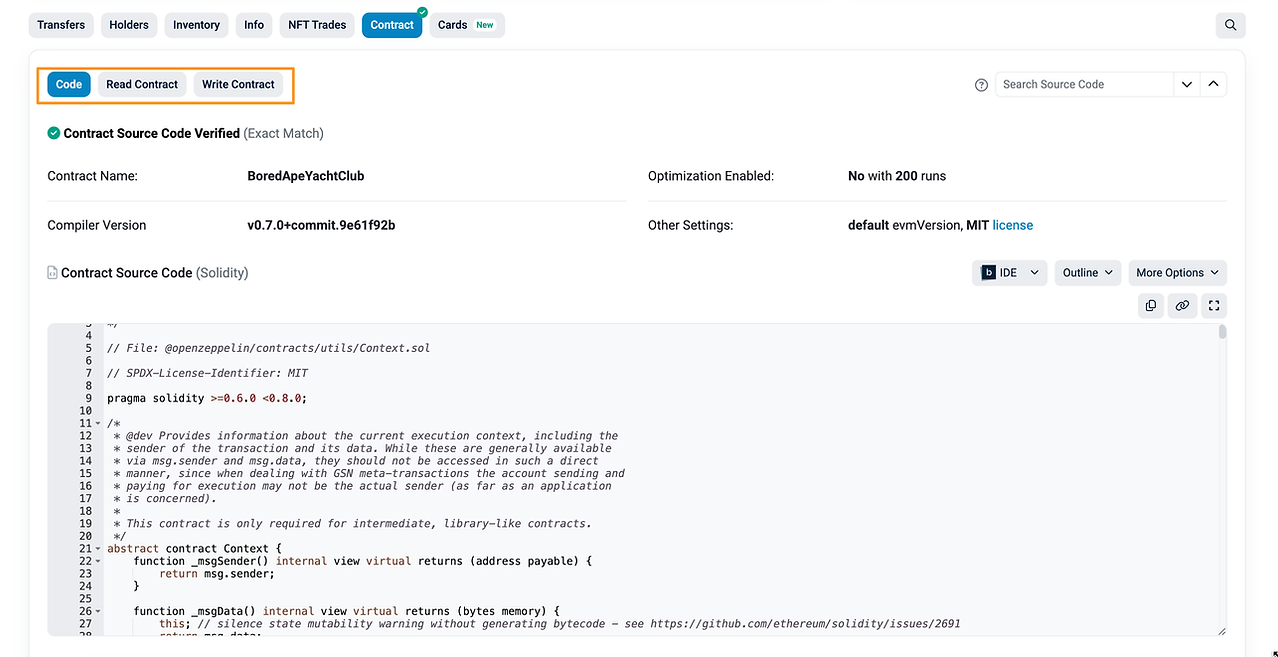The height and width of the screenshot is (657, 1278).
Task: Open the MIT license link
Action: tap(1012, 225)
